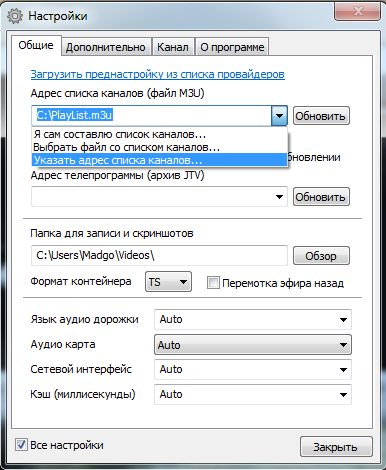Uncheck the Все настройки checkbox
Viewport: 386px width, 470px height.
(x=21, y=445)
